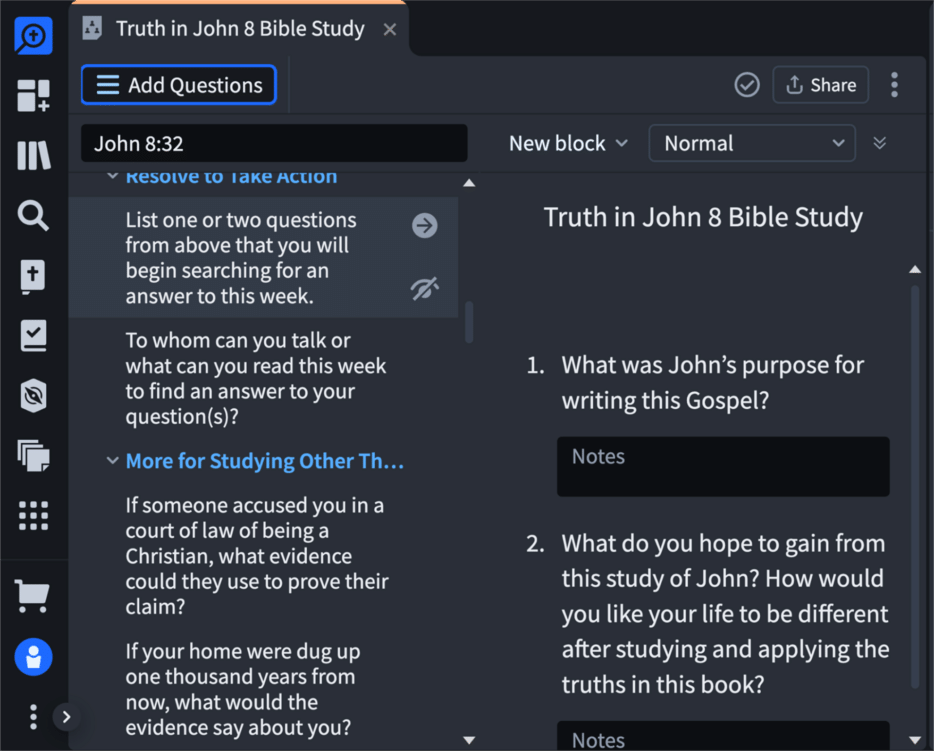Click the Add Questions button
Viewport: 934px width, 751px height.
[178, 85]
